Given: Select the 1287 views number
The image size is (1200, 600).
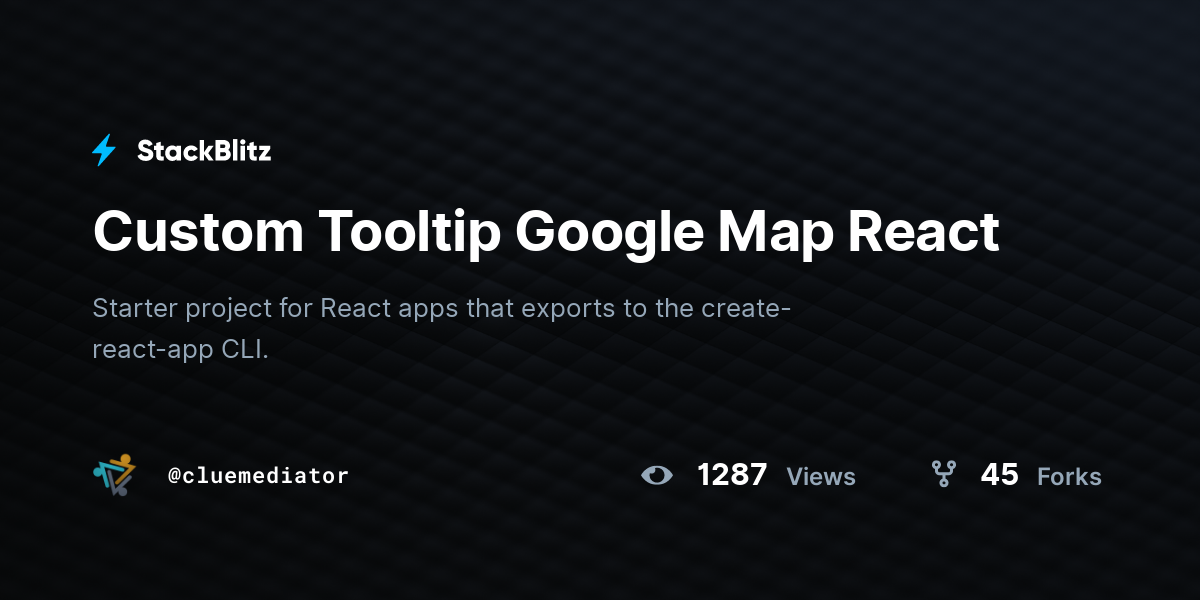Looking at the screenshot, I should (733, 476).
